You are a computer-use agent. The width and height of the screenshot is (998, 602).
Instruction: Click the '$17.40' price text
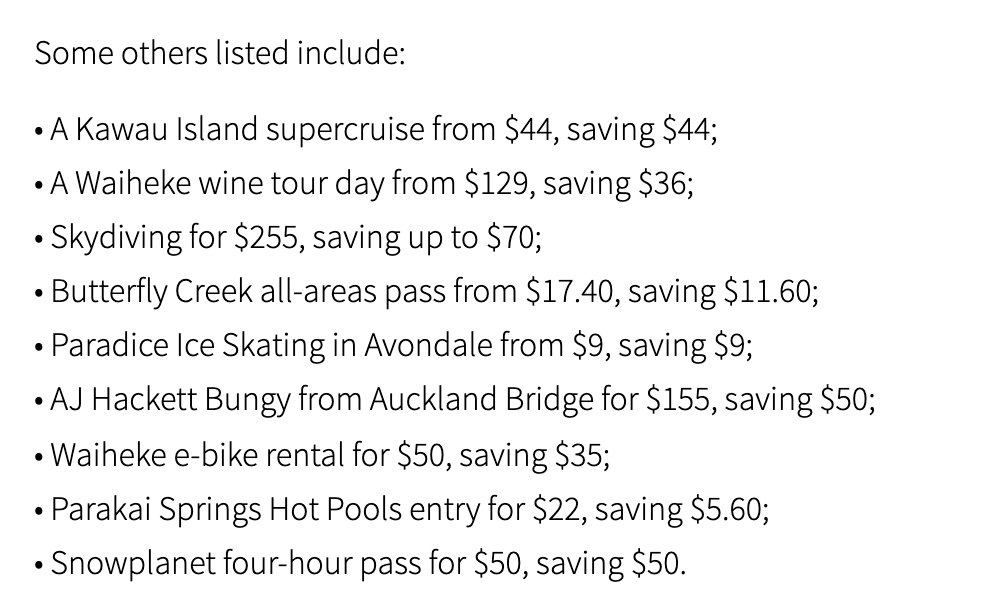click(x=569, y=292)
